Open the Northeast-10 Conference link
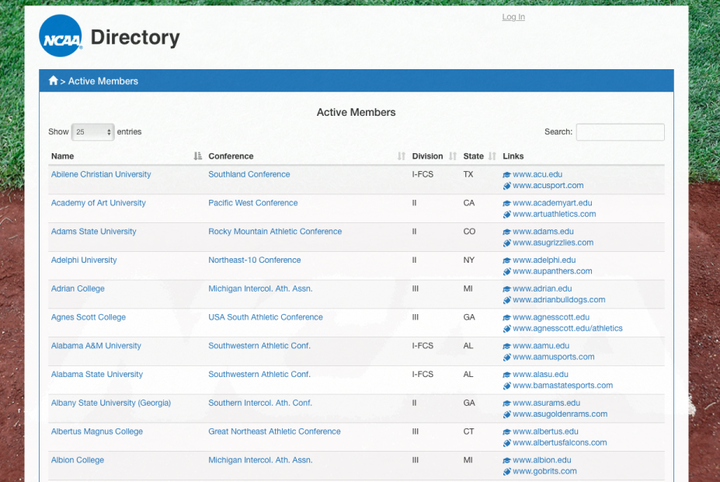The height and width of the screenshot is (482, 720). 254,260
